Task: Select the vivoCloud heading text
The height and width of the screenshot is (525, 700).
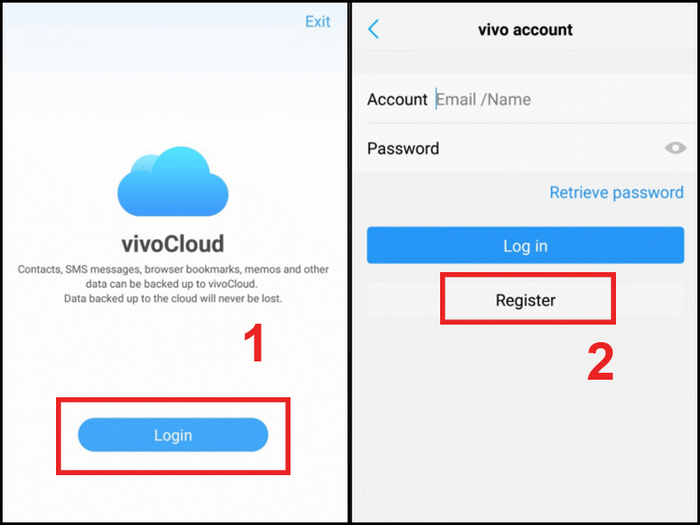Action: pos(173,244)
